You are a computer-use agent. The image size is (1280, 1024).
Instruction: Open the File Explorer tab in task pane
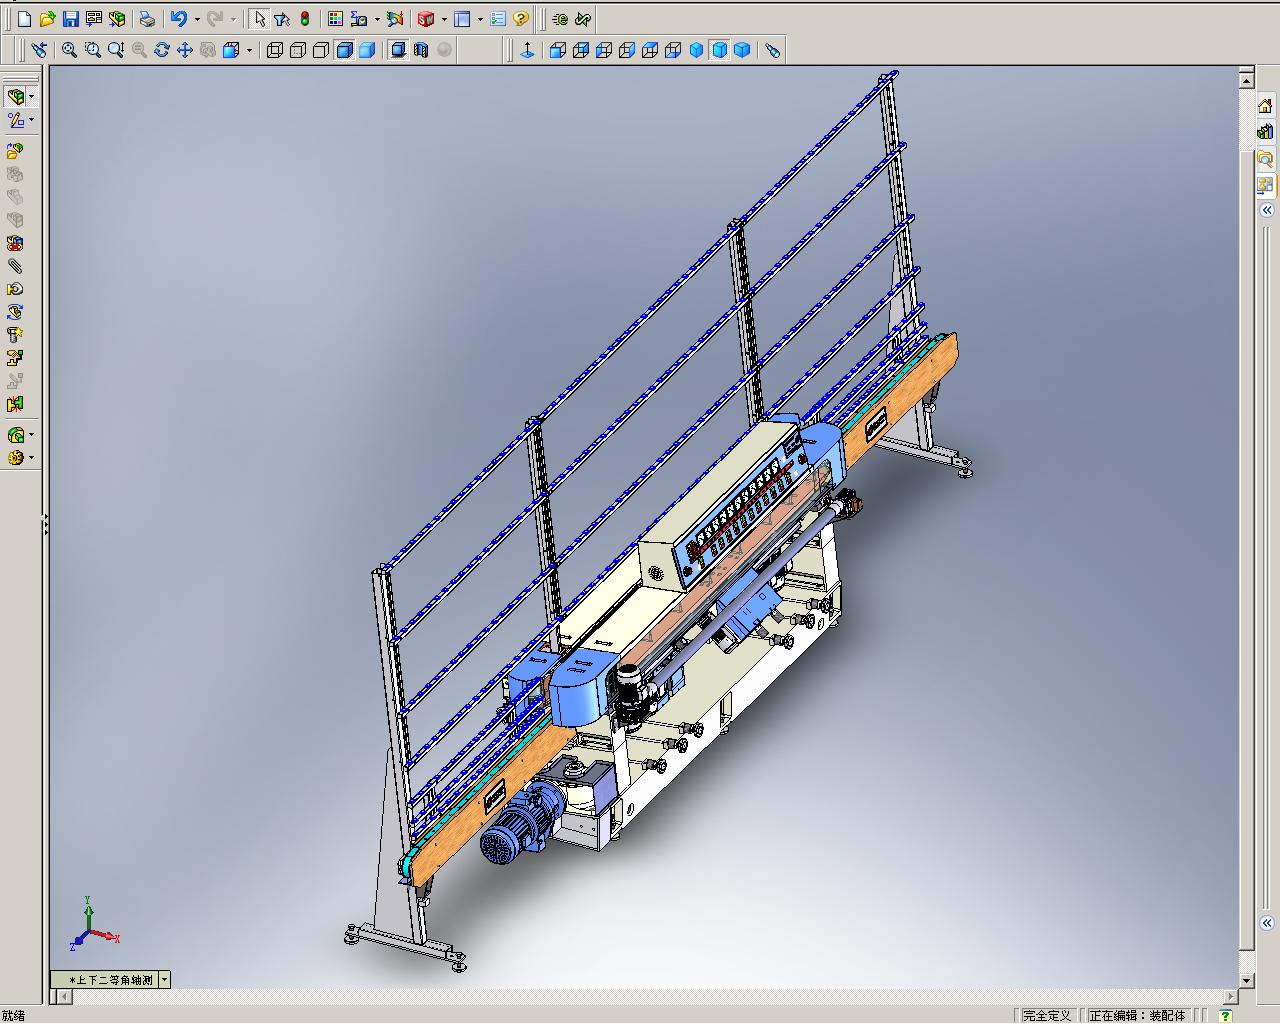1265,159
